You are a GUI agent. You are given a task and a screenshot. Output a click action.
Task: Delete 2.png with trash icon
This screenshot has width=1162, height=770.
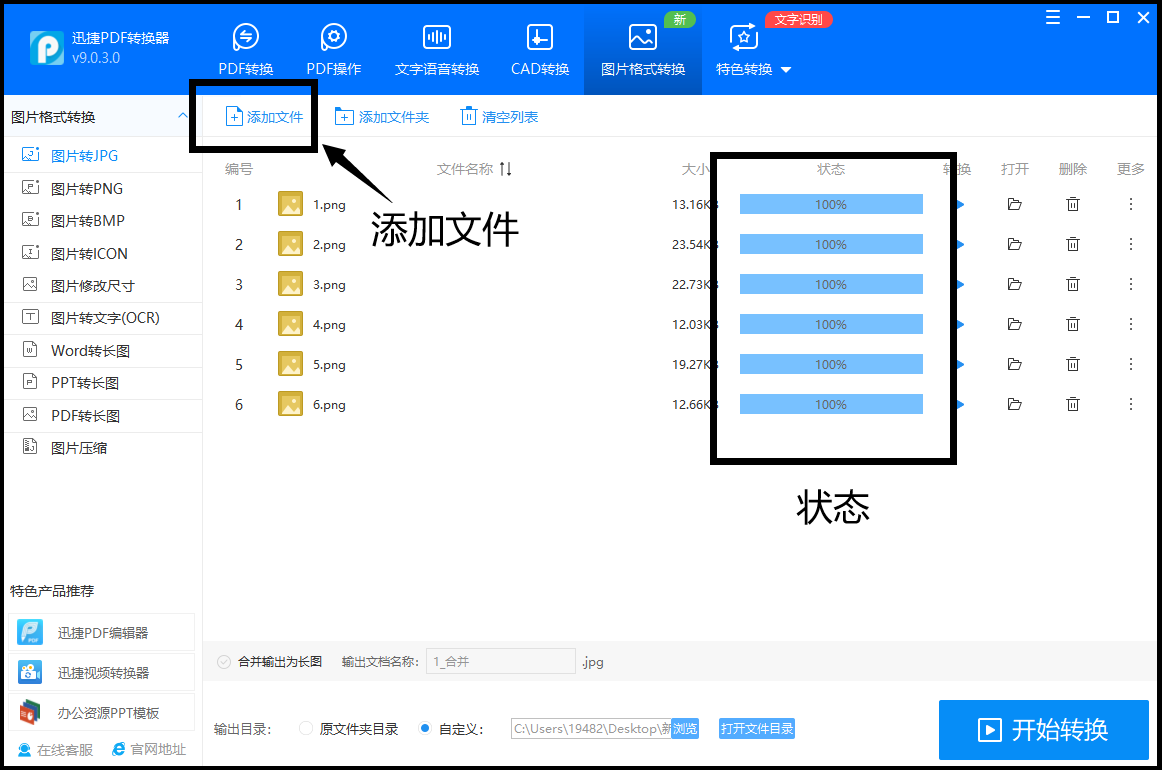pos(1072,244)
